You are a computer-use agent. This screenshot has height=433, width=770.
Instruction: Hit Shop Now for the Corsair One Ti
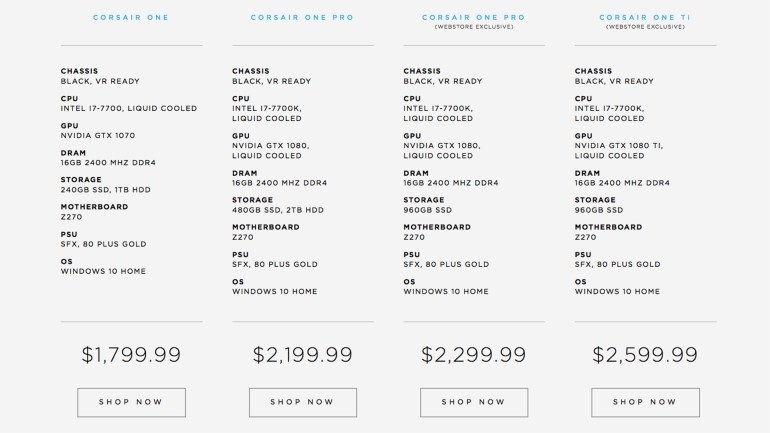click(x=645, y=402)
